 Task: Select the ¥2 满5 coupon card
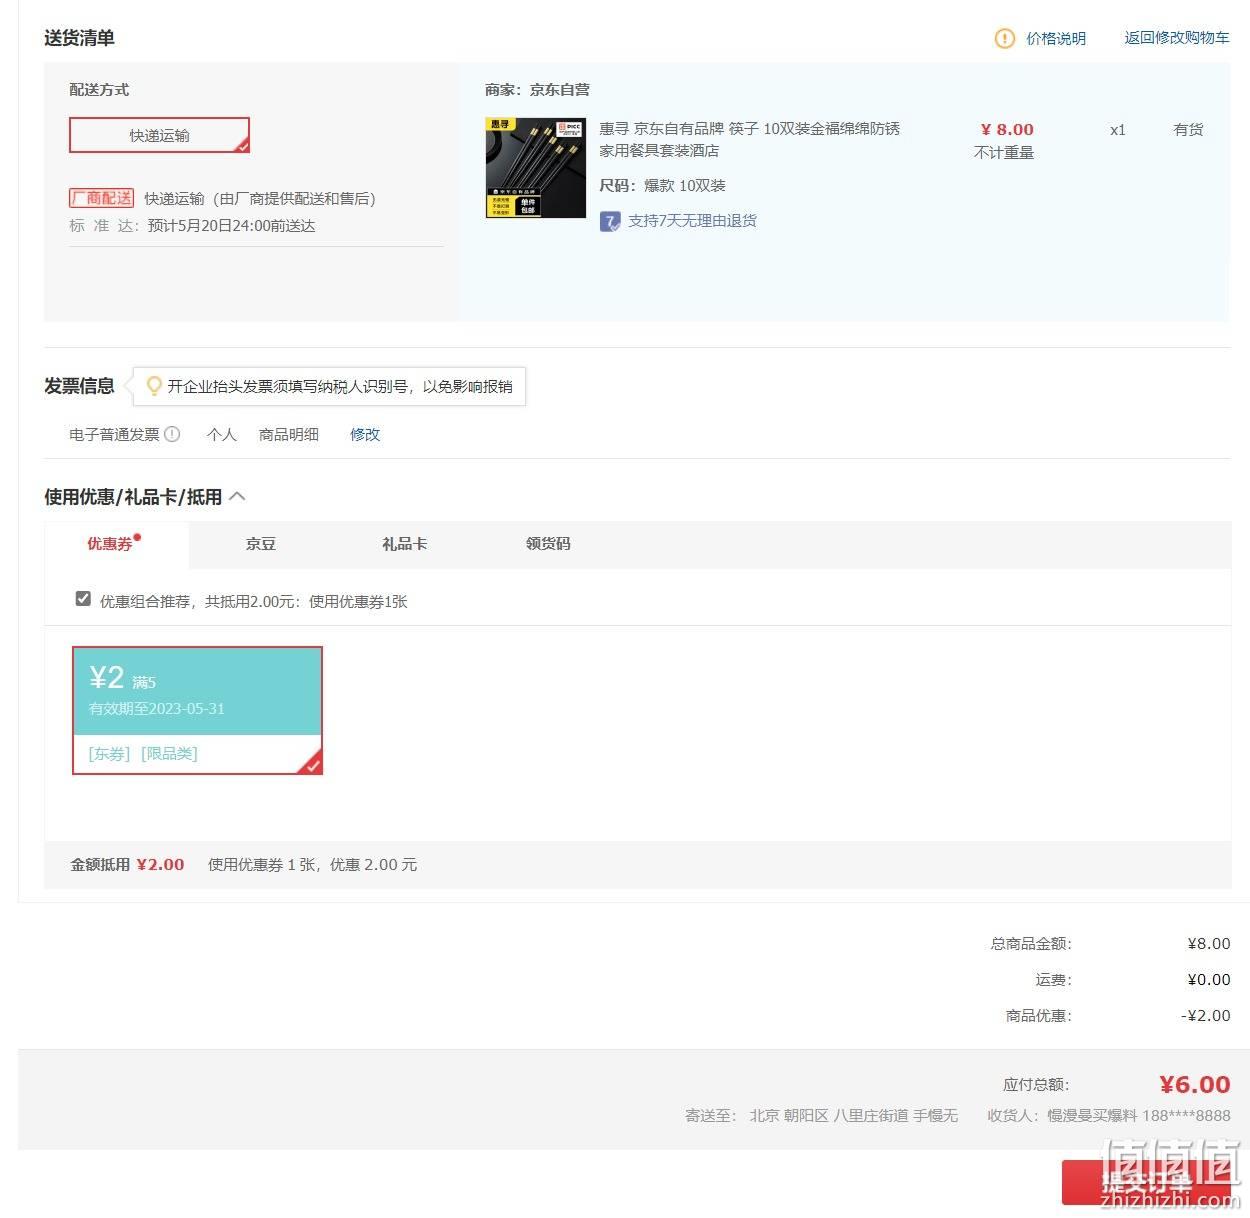(x=198, y=711)
